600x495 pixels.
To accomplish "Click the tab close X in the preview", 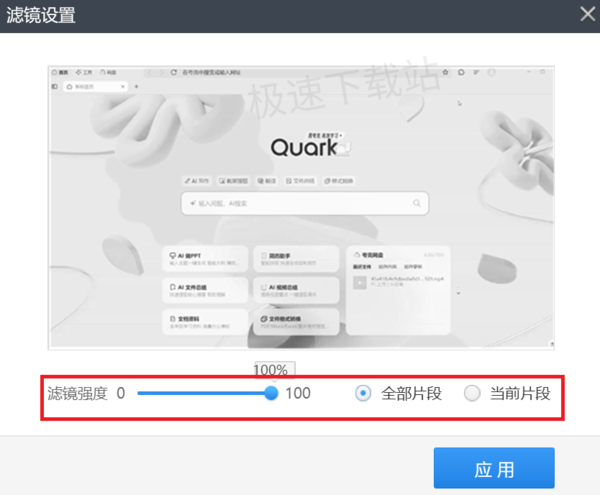I will pyautogui.click(x=123, y=87).
